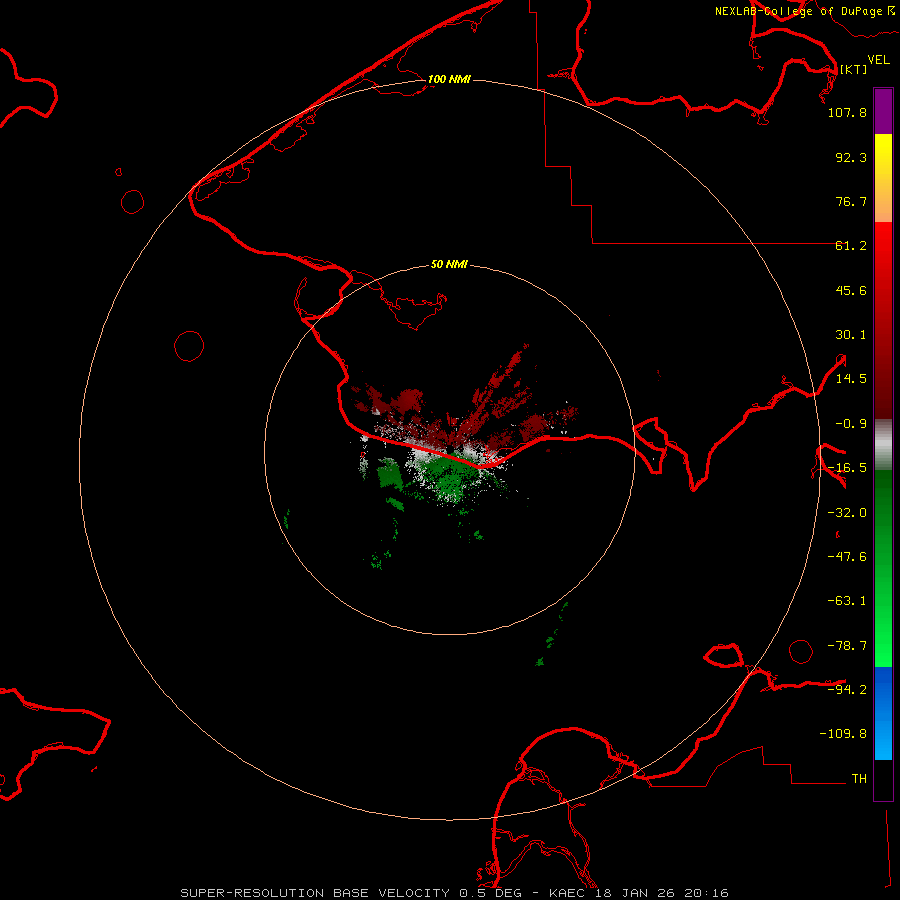The height and width of the screenshot is (900, 900).
Task: Click the 92.3 velocity scale value
Action: pyautogui.click(x=851, y=157)
